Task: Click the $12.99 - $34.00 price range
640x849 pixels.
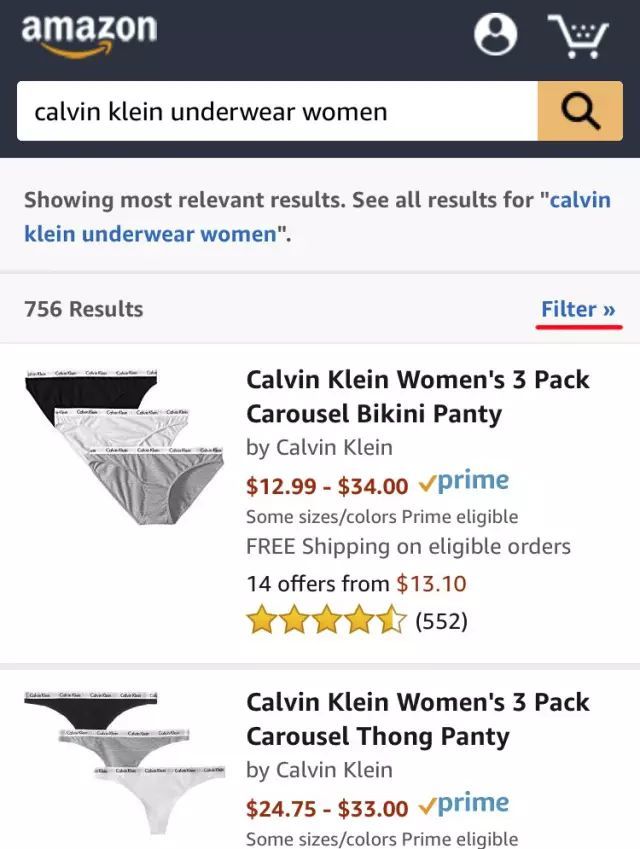Action: tap(327, 486)
